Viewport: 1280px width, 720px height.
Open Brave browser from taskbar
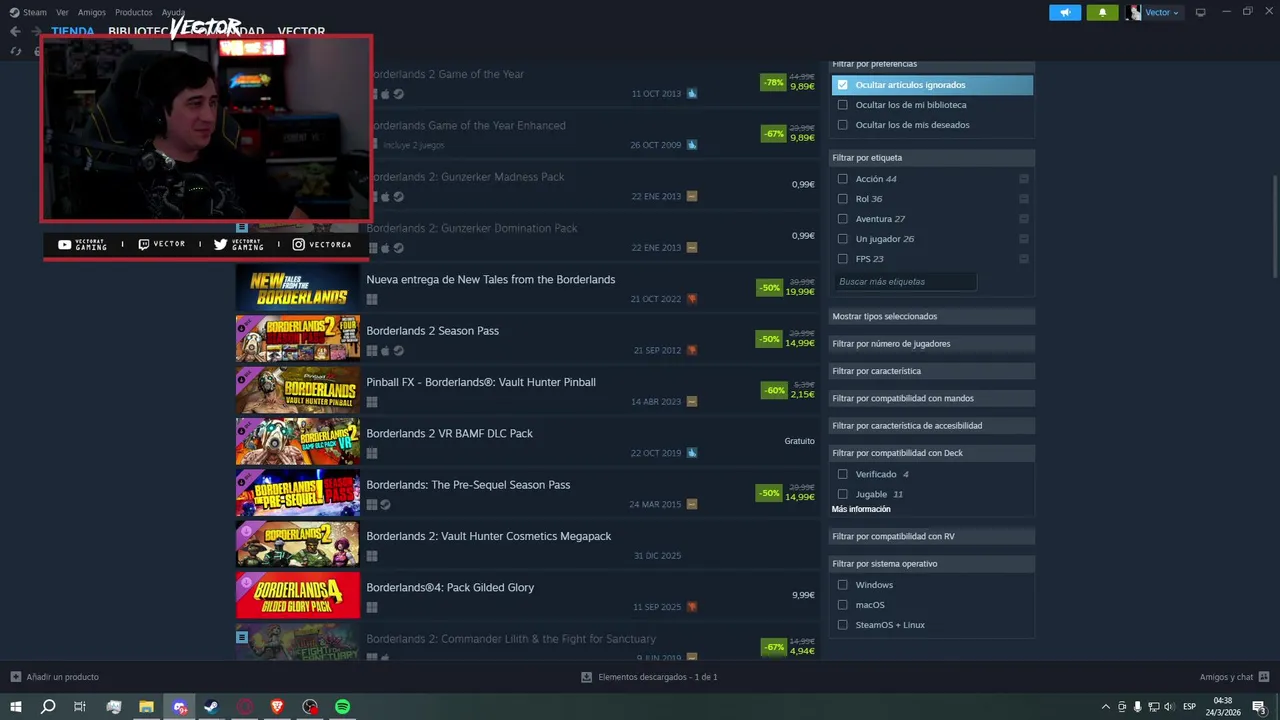277,707
